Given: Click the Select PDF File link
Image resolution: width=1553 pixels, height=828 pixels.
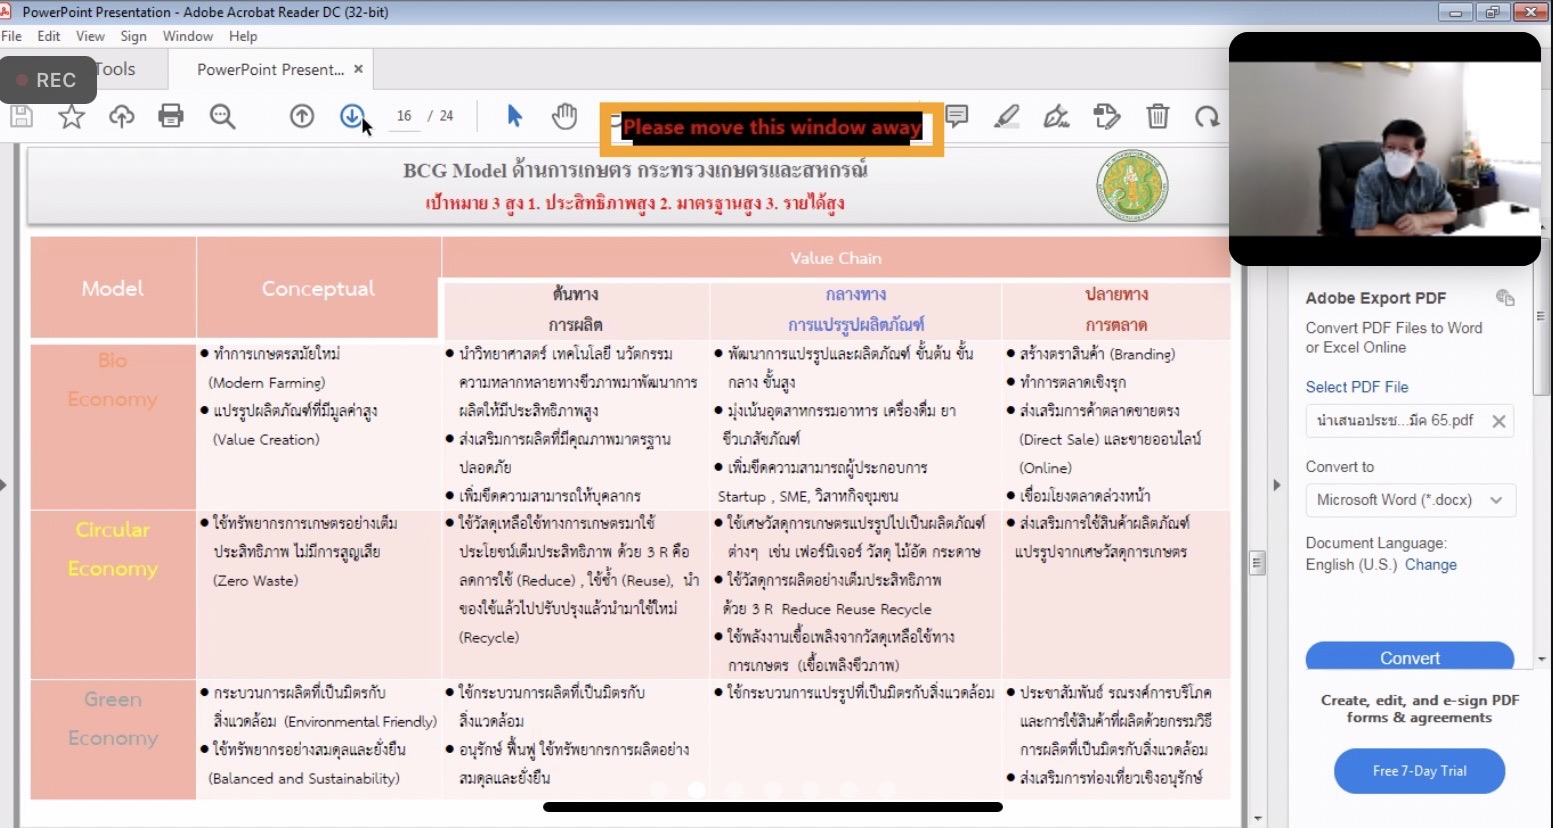Looking at the screenshot, I should pyautogui.click(x=1357, y=387).
